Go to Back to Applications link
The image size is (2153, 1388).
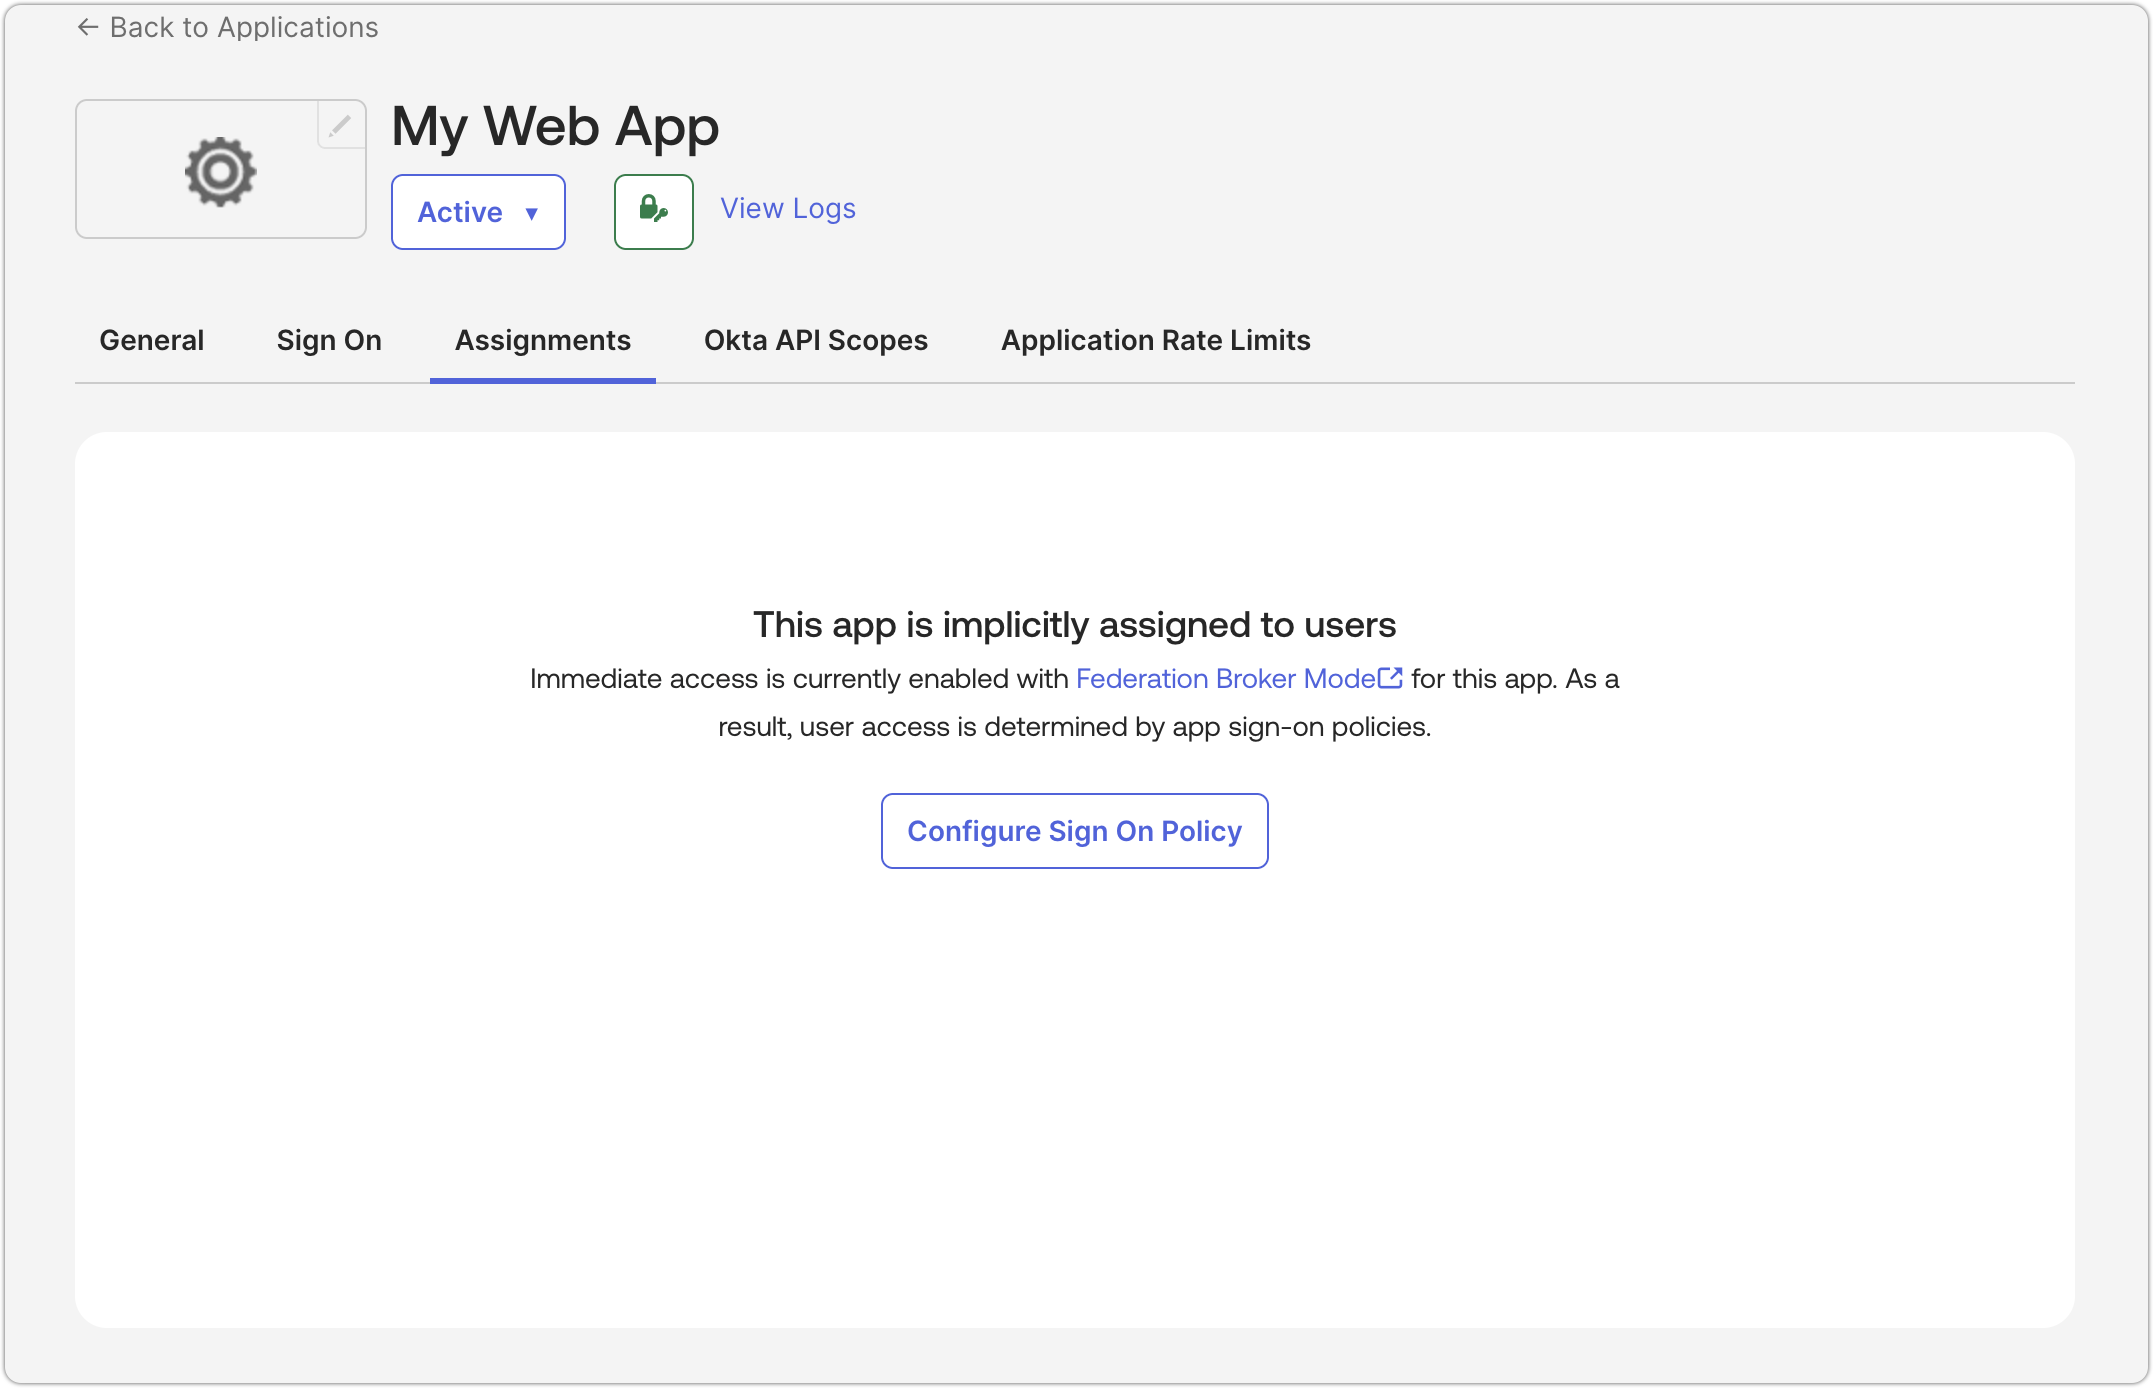pos(243,28)
